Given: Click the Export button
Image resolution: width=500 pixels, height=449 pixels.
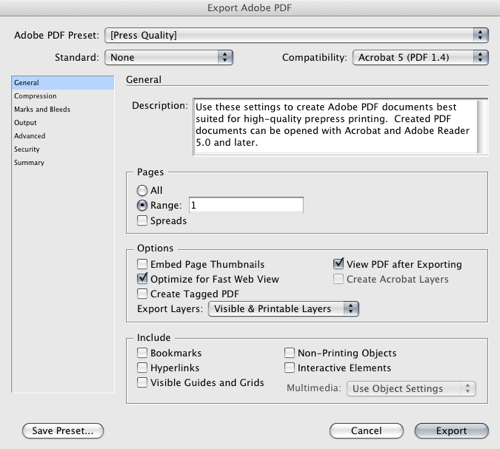Looking at the screenshot, I should click(x=452, y=431).
